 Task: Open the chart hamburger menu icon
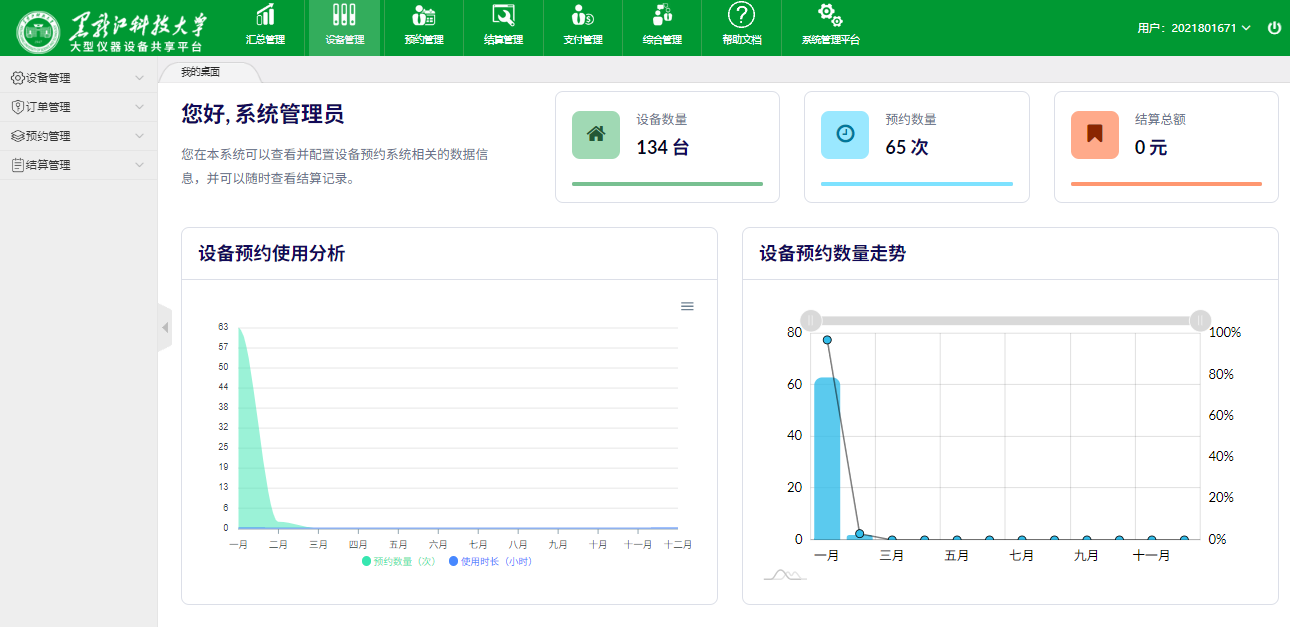coord(687,306)
